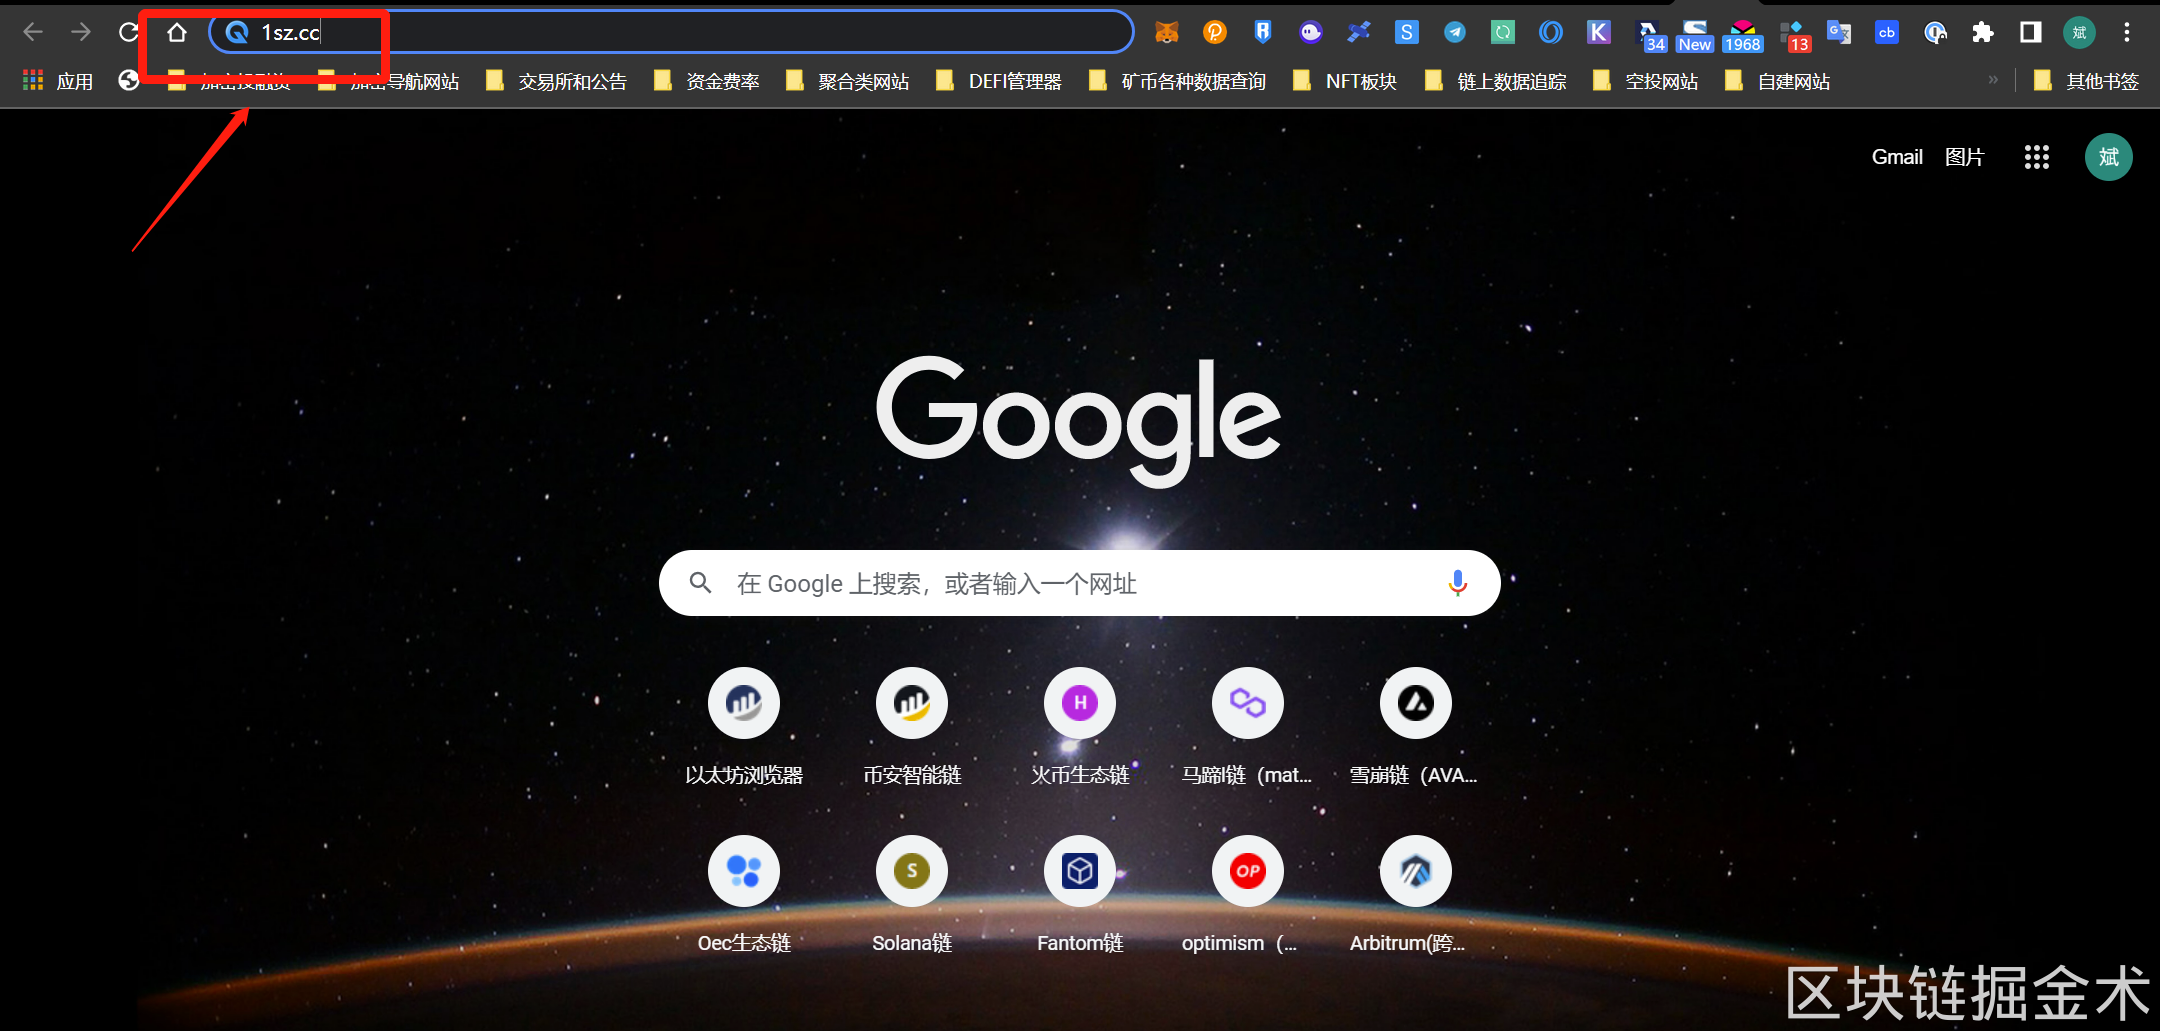The height and width of the screenshot is (1031, 2160).
Task: Reload the current page
Action: tap(128, 32)
